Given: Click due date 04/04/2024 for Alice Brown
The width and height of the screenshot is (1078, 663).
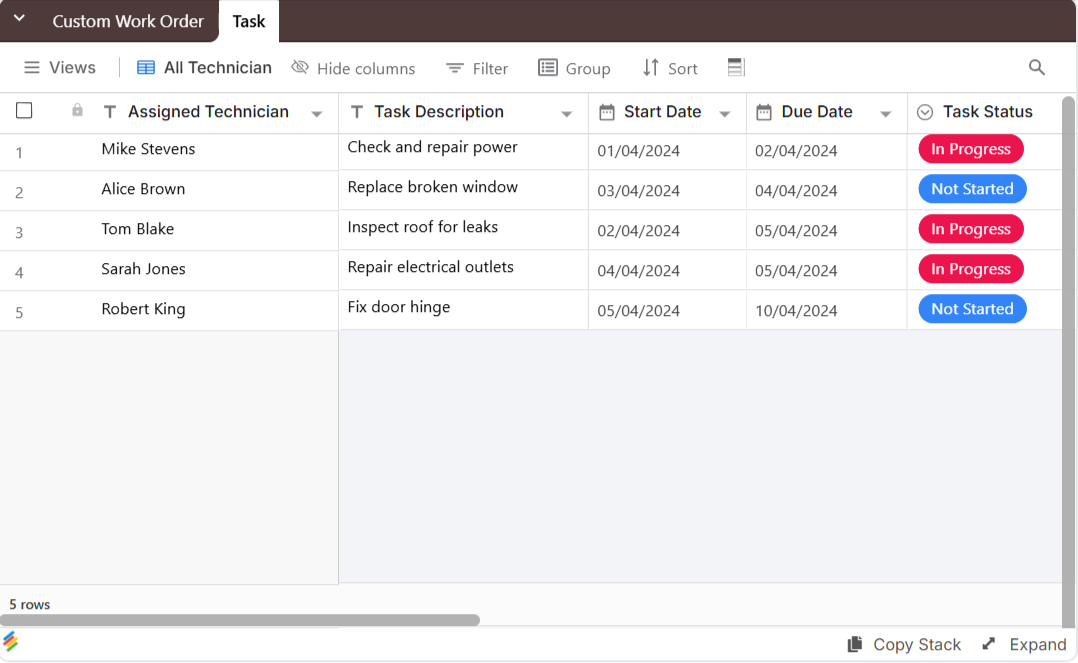Looking at the screenshot, I should click(x=827, y=191).
